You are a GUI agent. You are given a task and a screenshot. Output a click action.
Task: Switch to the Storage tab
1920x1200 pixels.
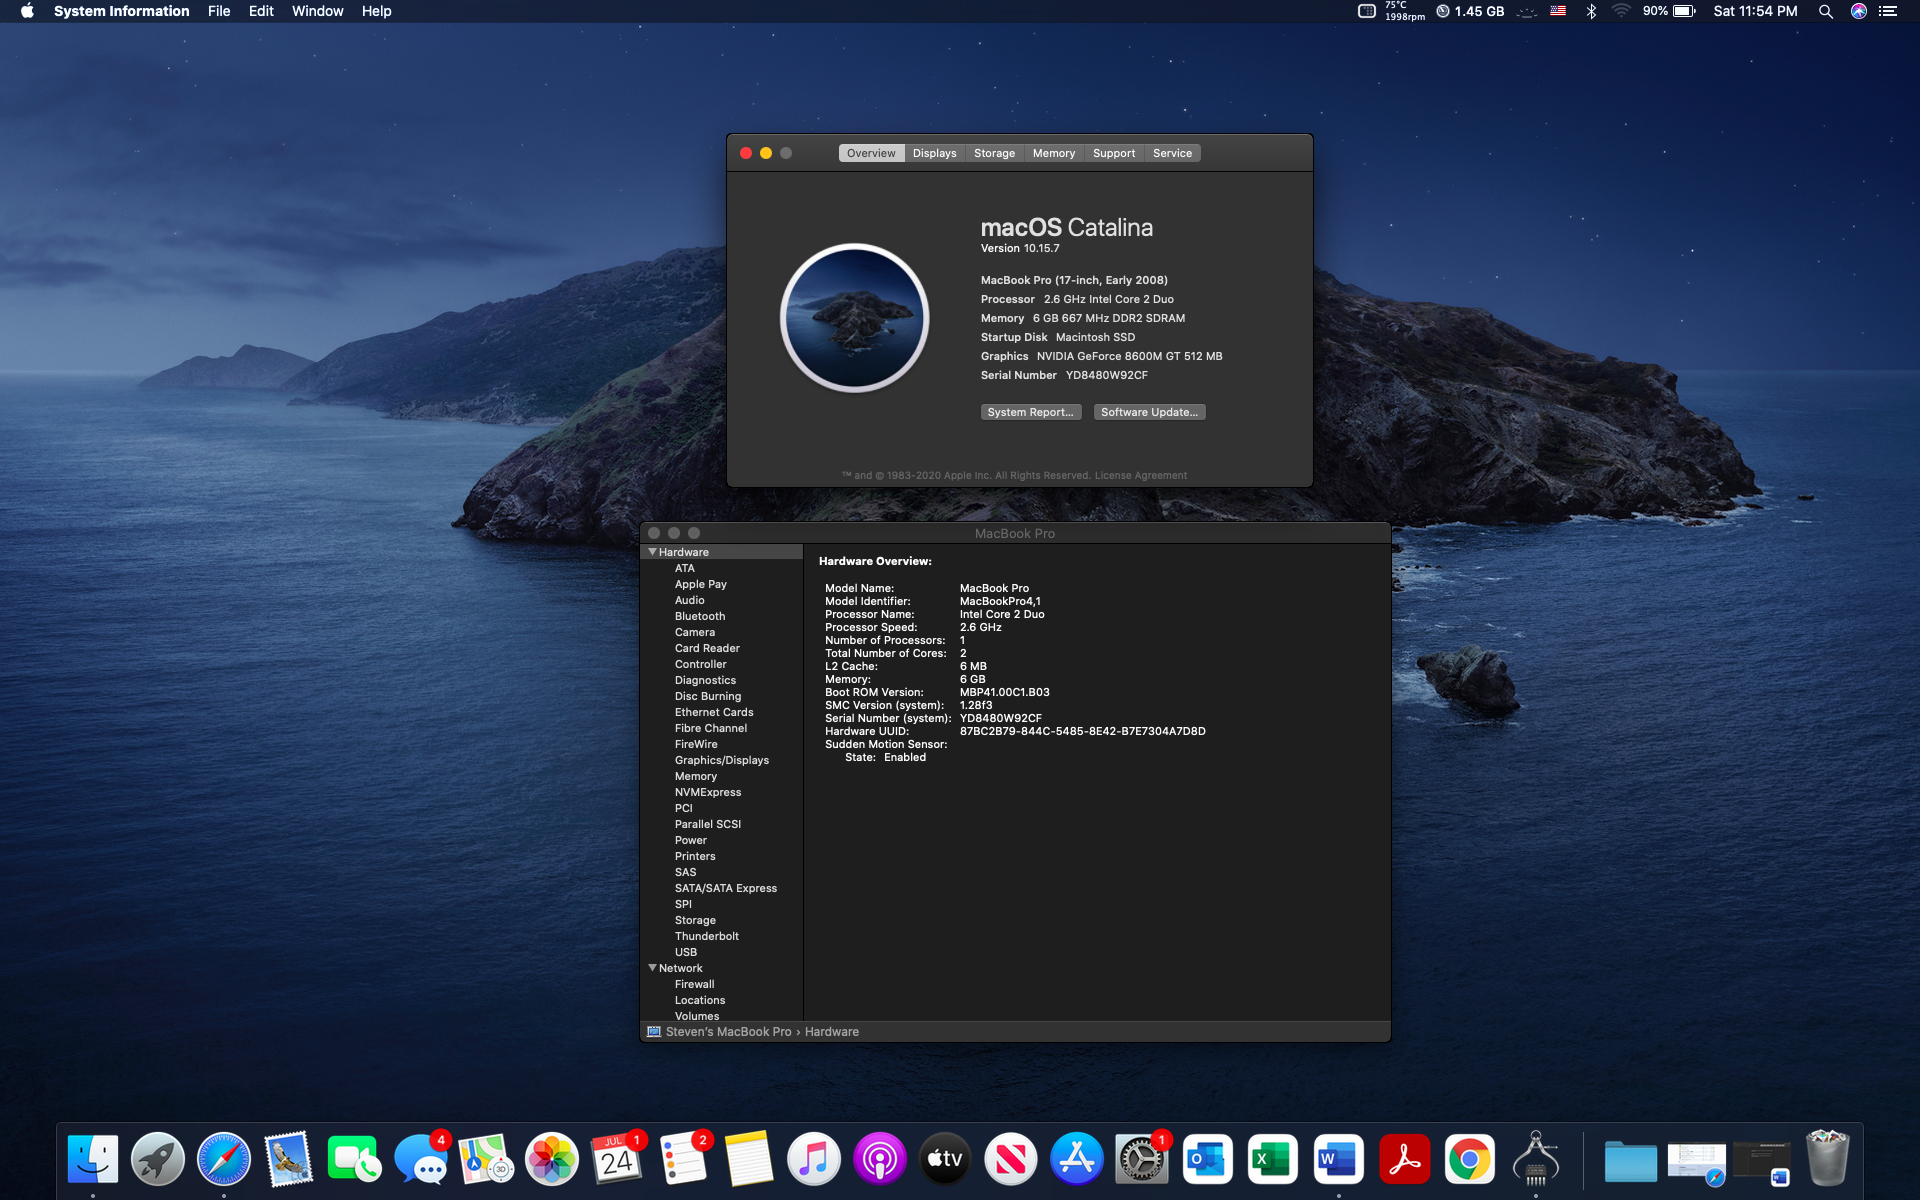pyautogui.click(x=993, y=153)
